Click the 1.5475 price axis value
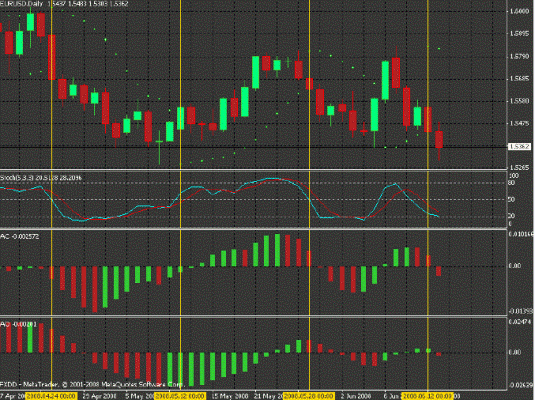This screenshot has height=400, width=535. click(x=519, y=123)
